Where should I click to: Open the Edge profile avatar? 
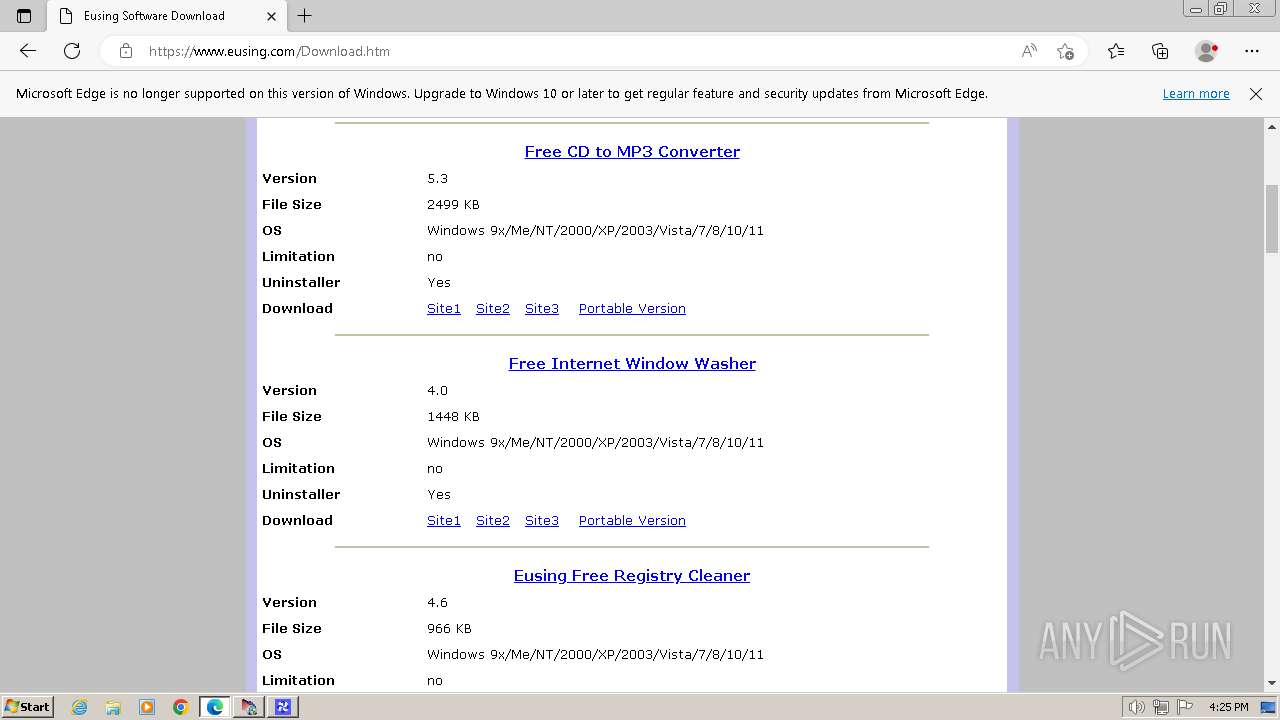coord(1207,51)
